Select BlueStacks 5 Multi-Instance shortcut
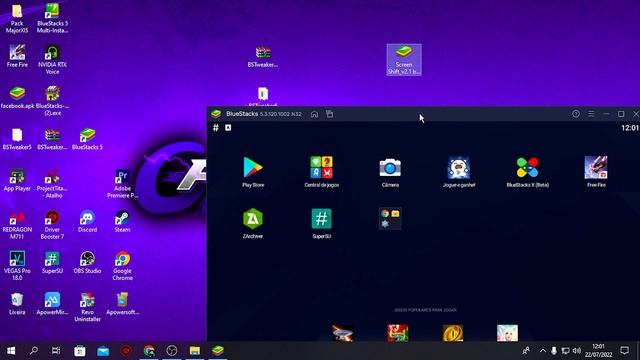The height and width of the screenshot is (360, 640). [x=52, y=19]
